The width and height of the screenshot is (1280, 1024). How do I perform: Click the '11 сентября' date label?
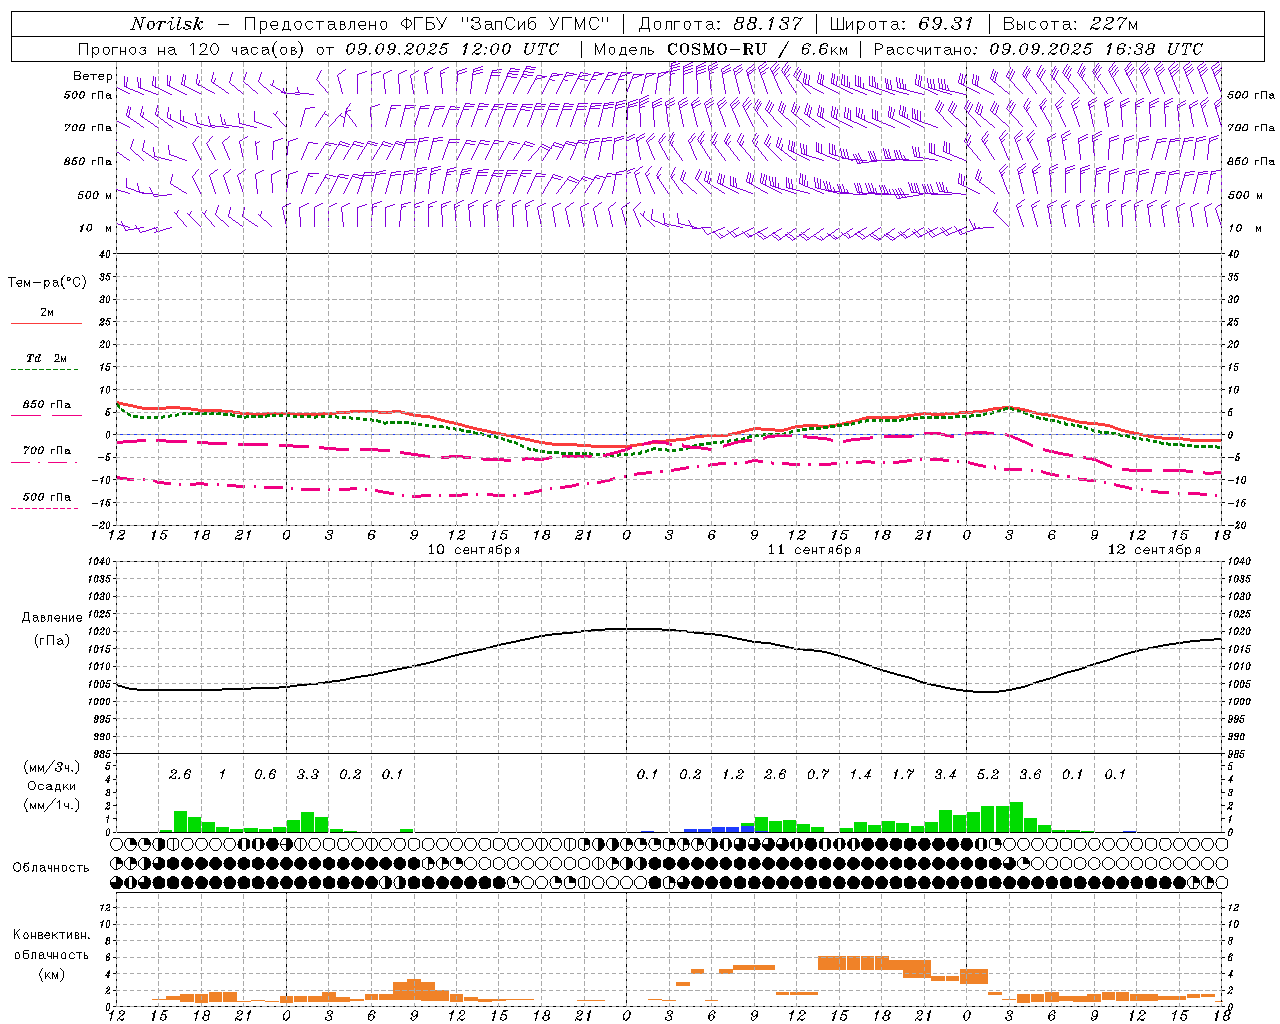pyautogui.click(x=814, y=550)
